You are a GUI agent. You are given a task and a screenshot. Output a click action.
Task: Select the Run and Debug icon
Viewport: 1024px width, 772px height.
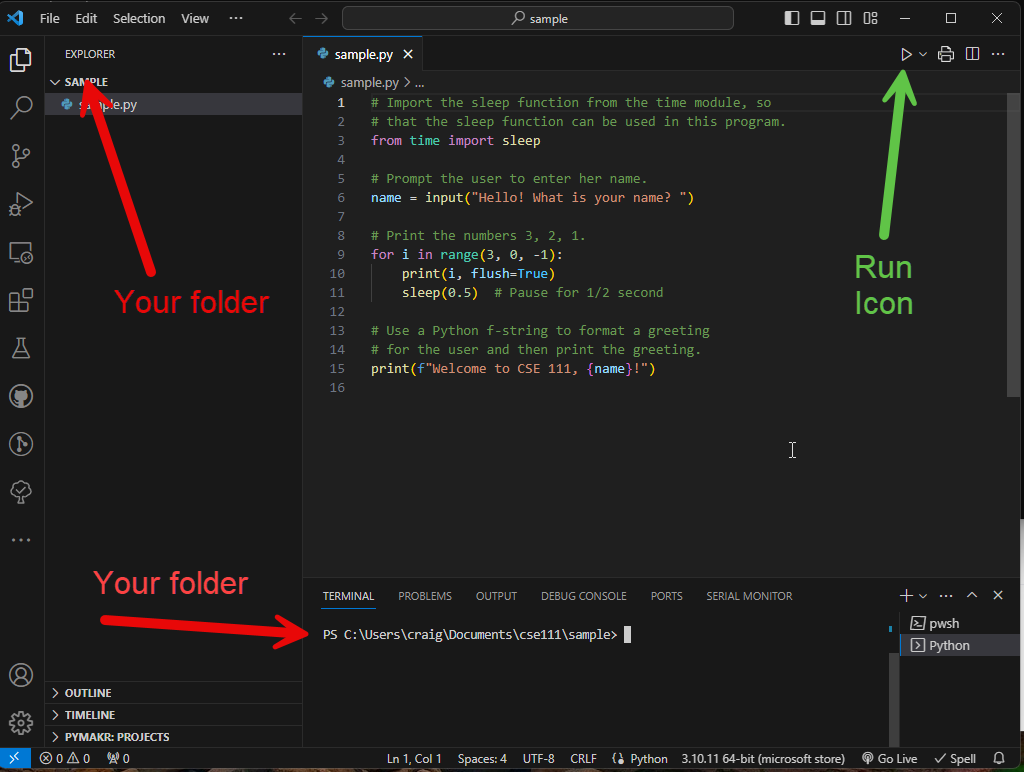(21, 204)
